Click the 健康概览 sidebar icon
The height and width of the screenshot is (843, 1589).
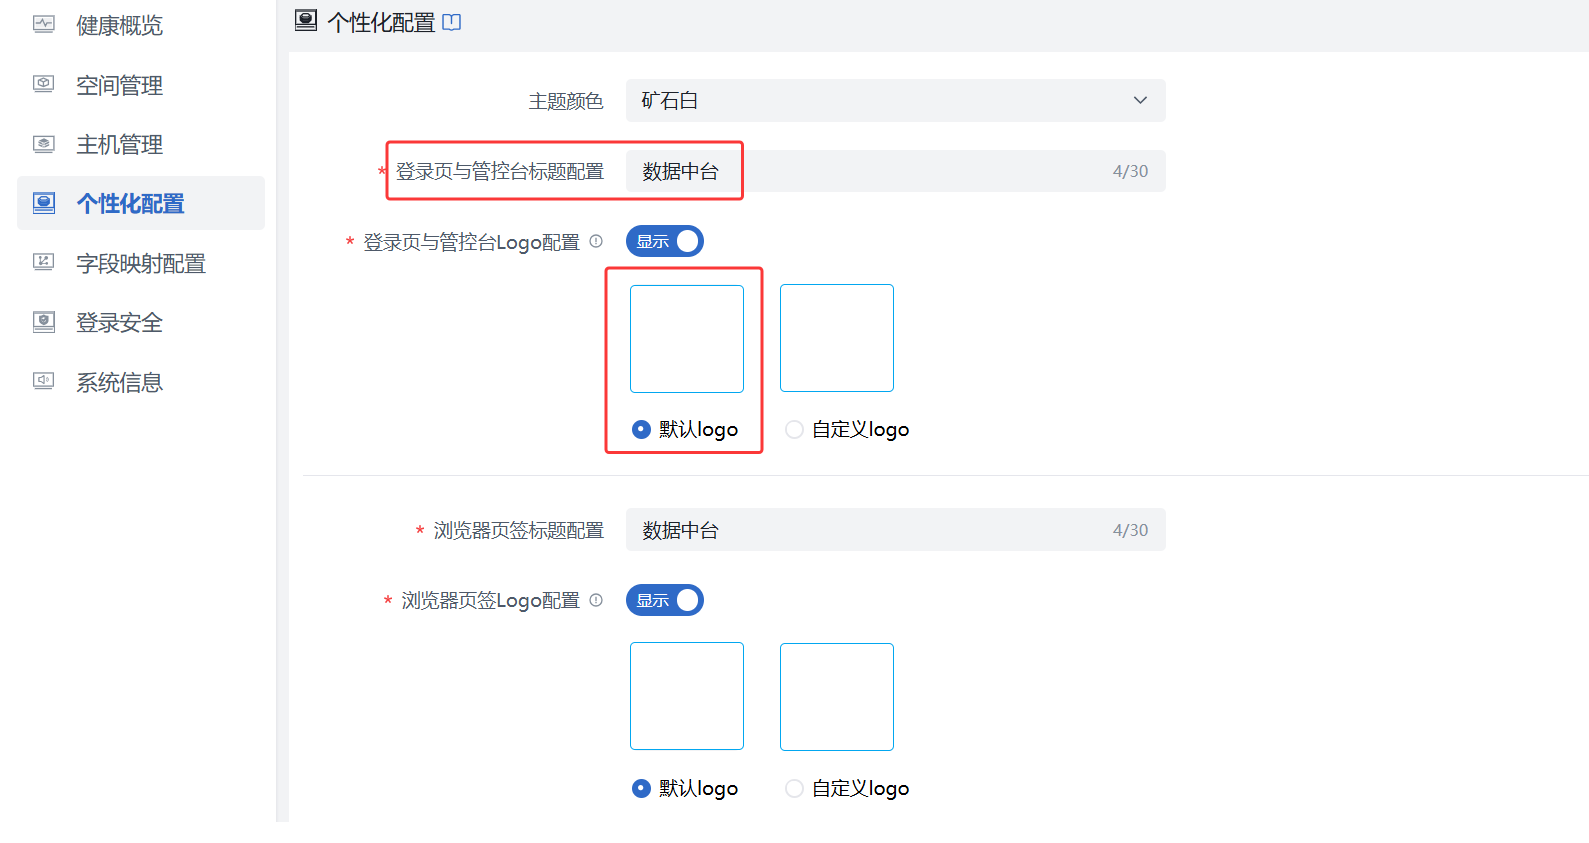pos(44,25)
